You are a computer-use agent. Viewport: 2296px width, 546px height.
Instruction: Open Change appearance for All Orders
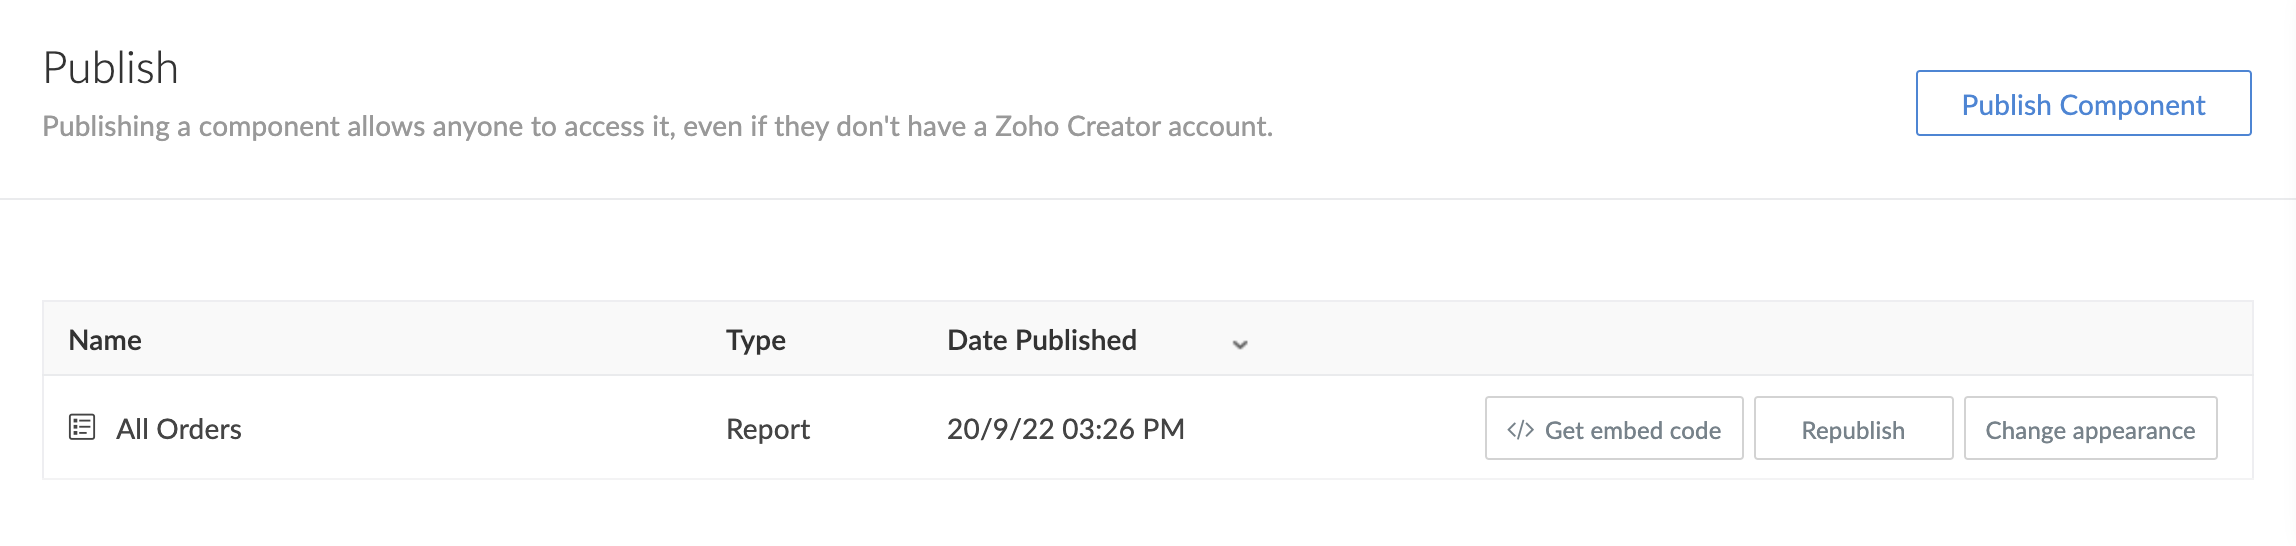pos(2090,429)
